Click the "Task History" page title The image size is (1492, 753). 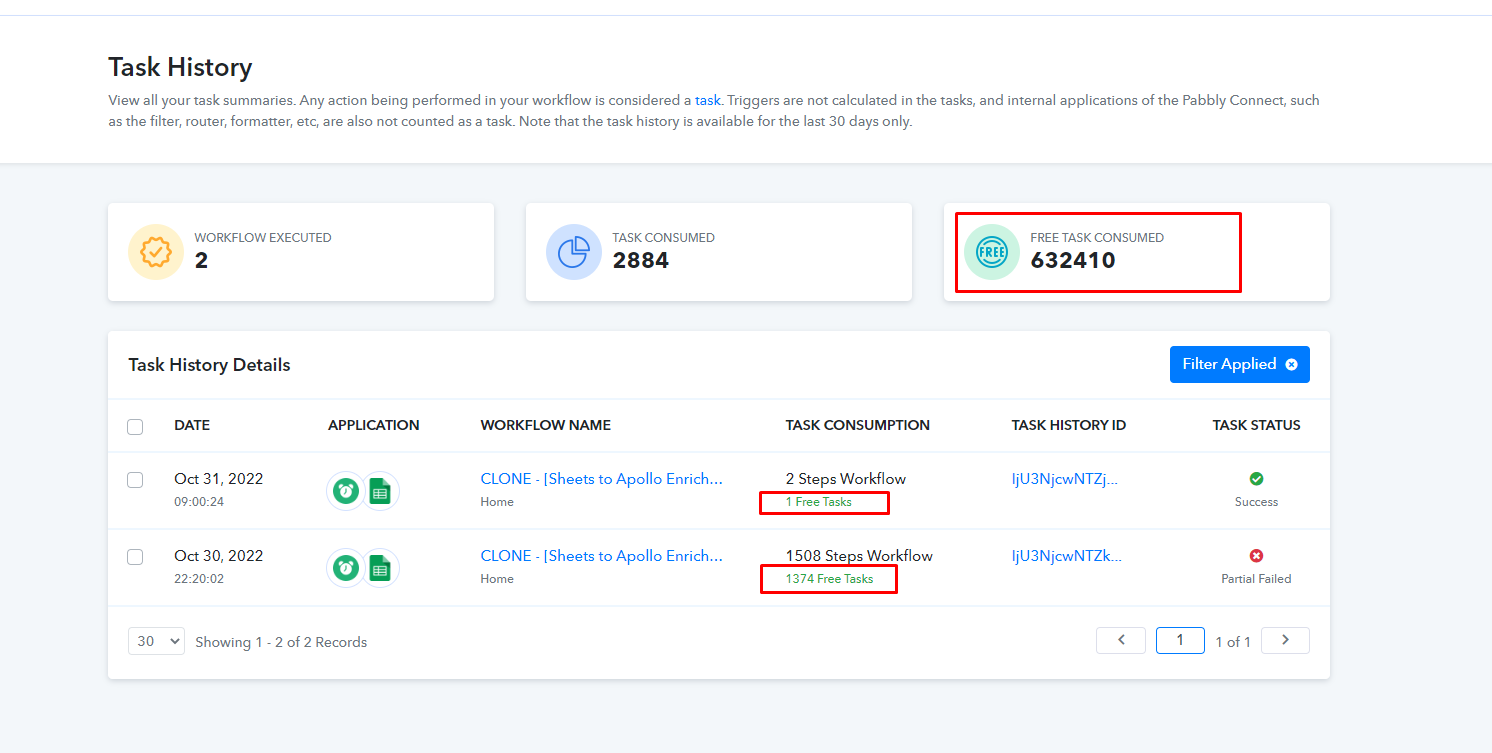pyautogui.click(x=180, y=67)
